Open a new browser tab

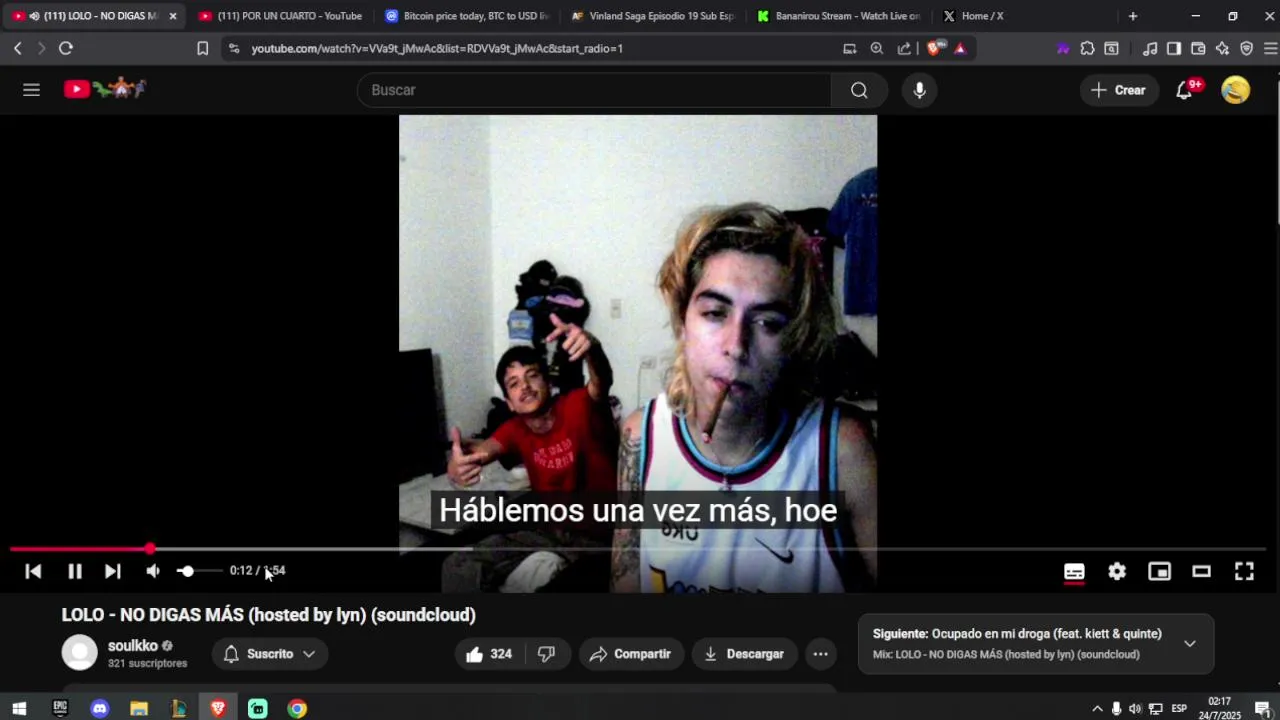[1133, 16]
